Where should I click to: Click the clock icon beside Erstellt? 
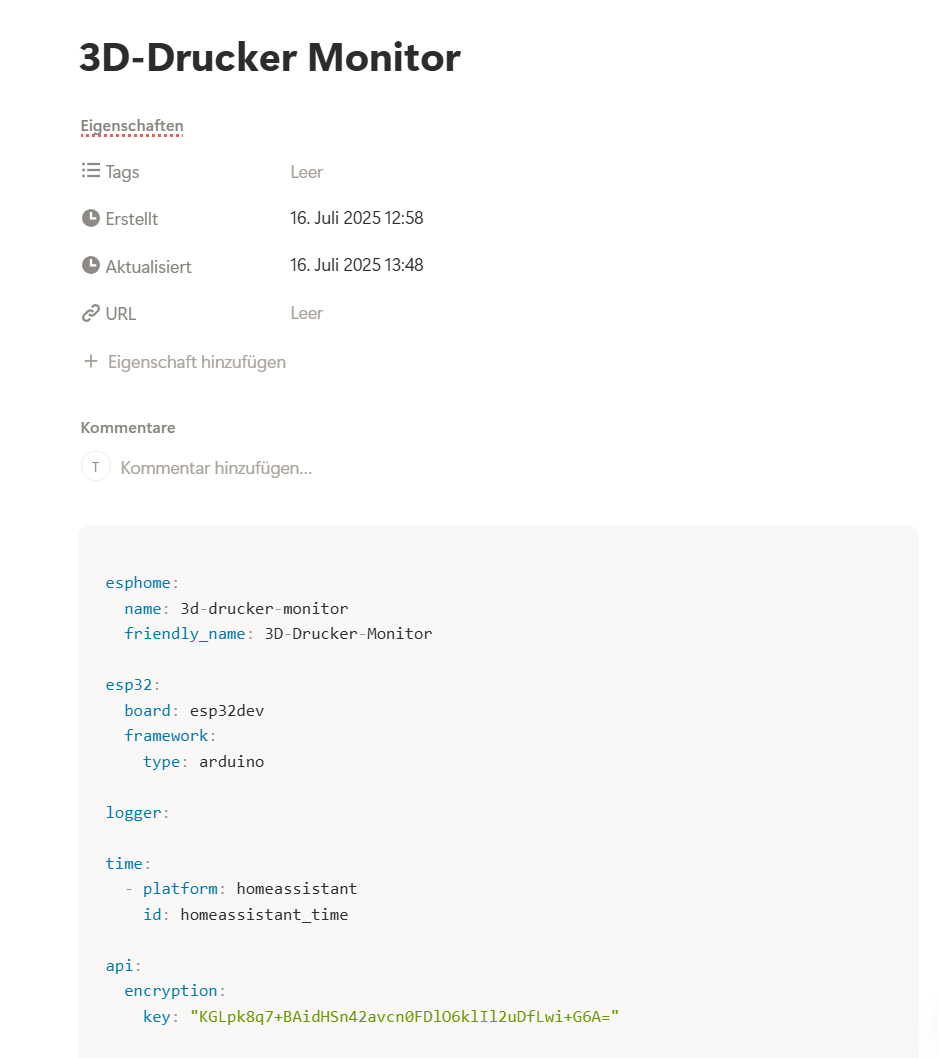(x=91, y=218)
